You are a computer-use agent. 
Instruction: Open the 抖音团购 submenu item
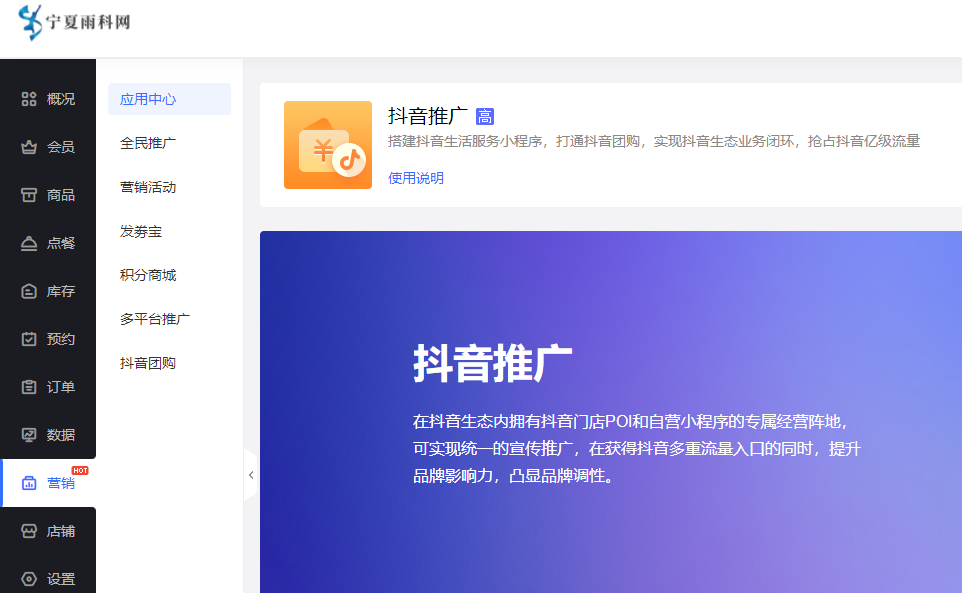[x=148, y=363]
